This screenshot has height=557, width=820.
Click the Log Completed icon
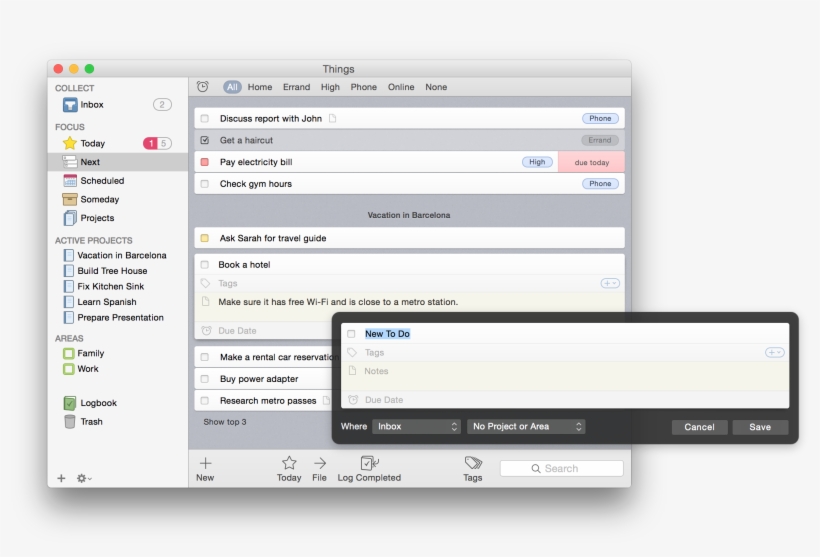click(368, 463)
